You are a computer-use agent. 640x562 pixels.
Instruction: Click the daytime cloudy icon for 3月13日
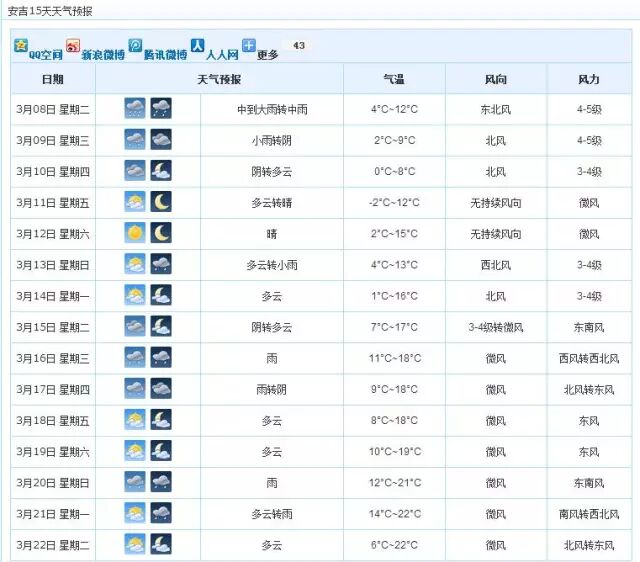(x=135, y=264)
